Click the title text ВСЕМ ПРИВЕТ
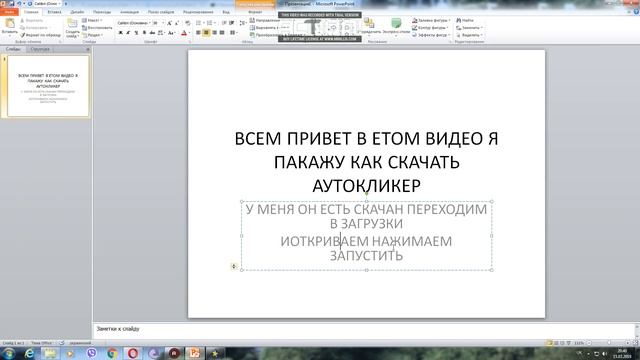Screen dimensions: 640x360 294,139
